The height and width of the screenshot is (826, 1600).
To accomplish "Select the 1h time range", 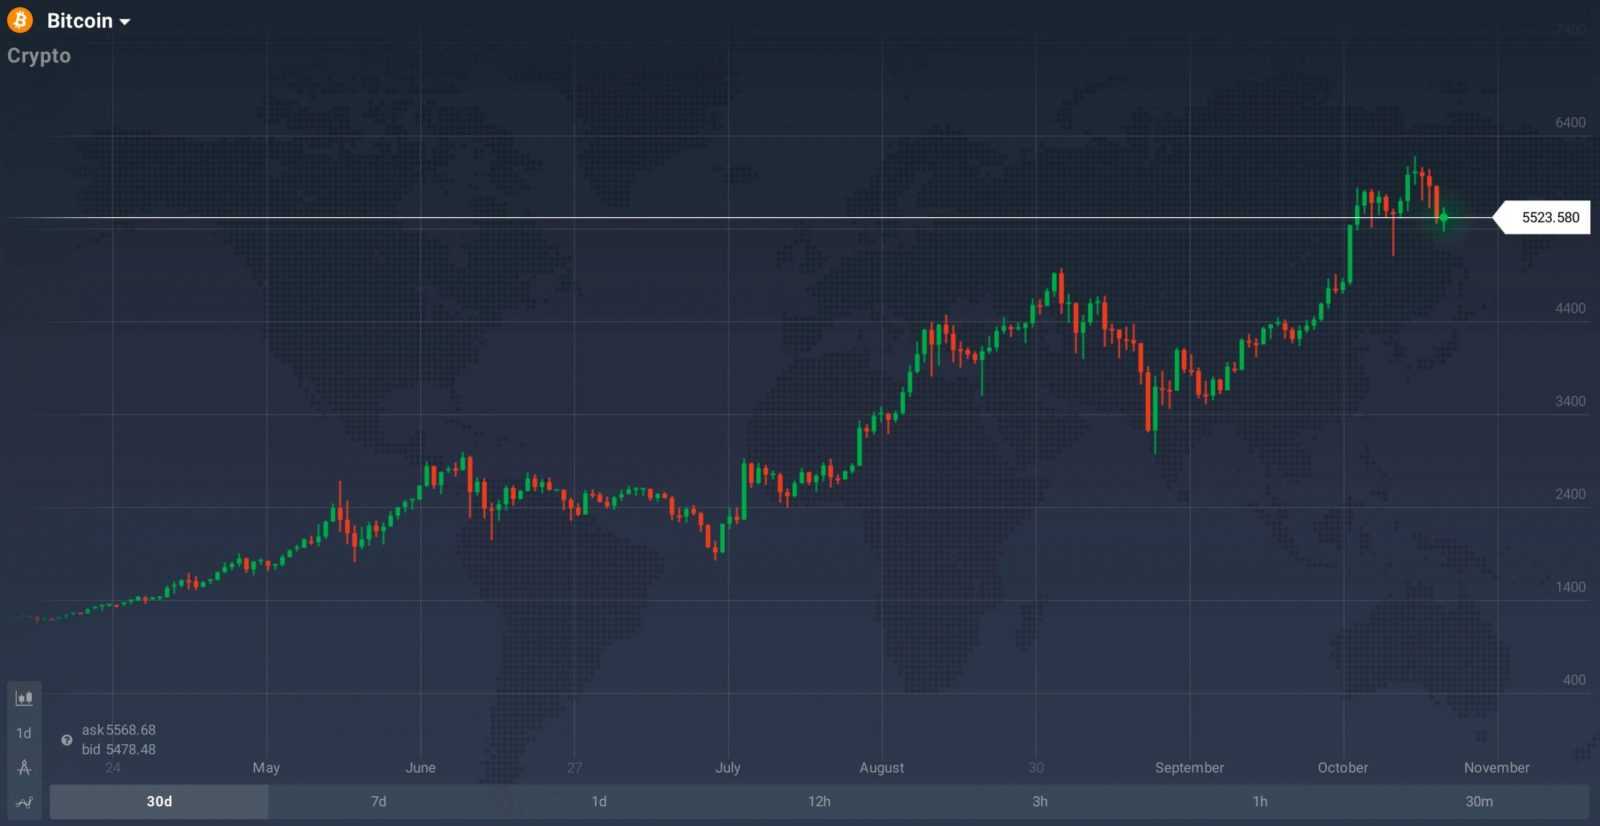I will (1260, 801).
